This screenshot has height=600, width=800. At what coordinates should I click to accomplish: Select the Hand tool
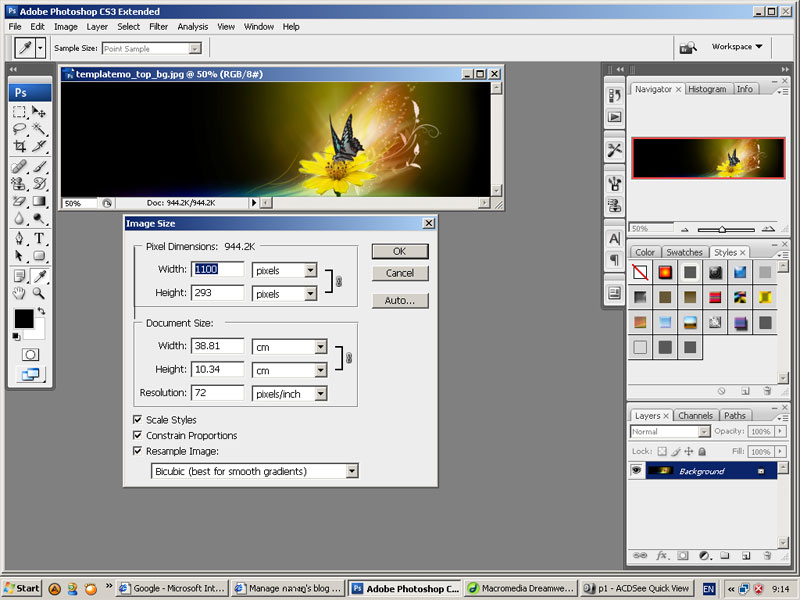click(19, 293)
